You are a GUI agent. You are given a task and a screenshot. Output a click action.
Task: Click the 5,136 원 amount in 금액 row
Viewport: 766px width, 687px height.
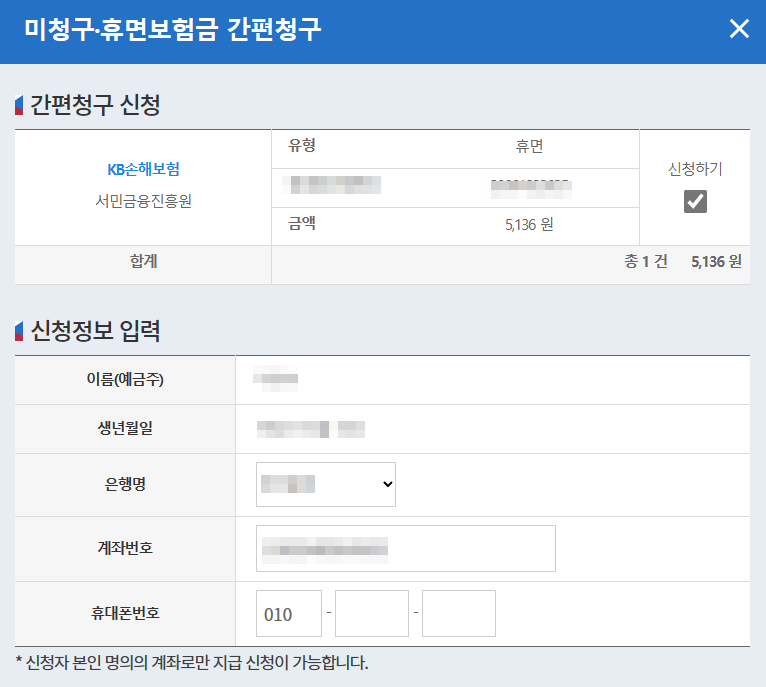[529, 224]
